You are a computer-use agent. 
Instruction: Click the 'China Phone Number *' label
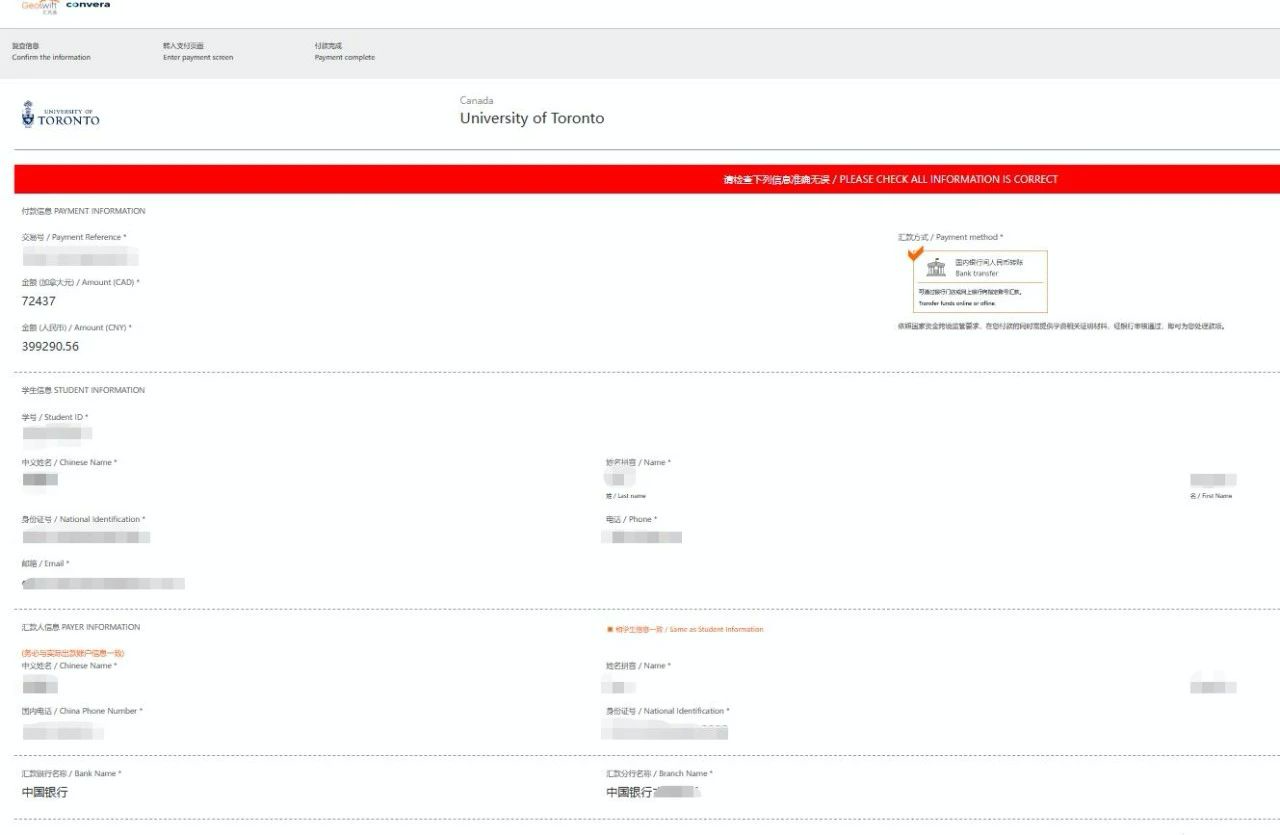[82, 711]
